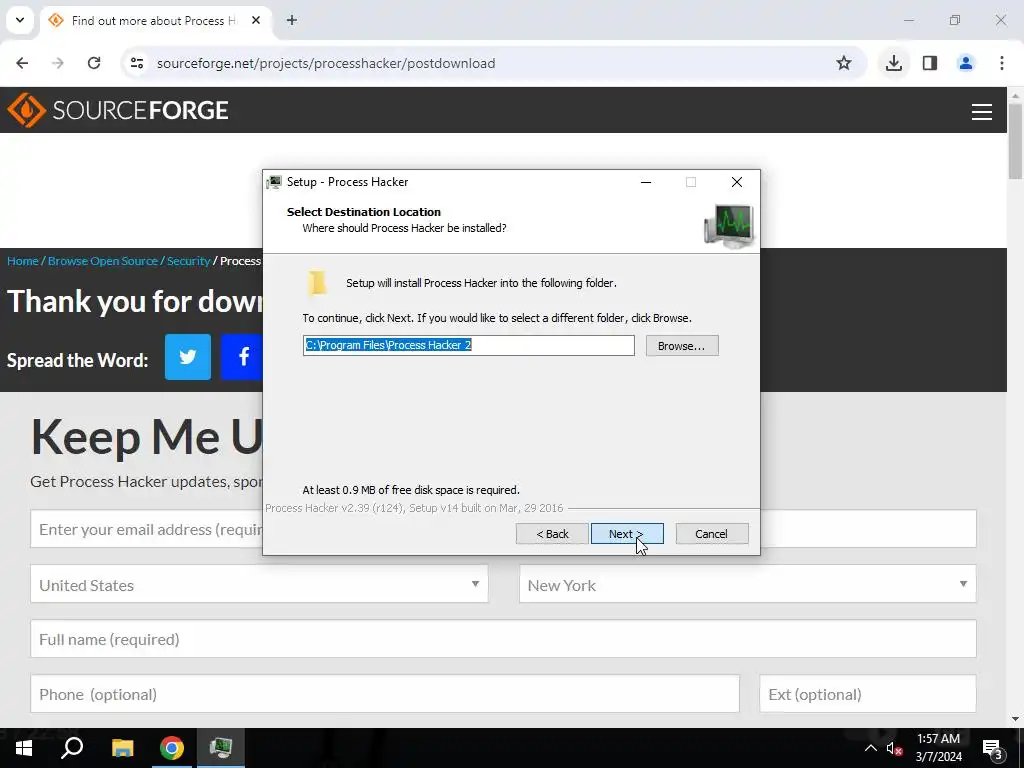This screenshot has height=768, width=1024.
Task: Open the taskbar clock and date
Action: coord(938,748)
